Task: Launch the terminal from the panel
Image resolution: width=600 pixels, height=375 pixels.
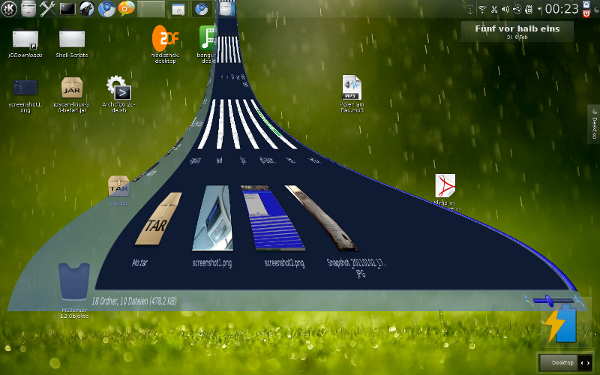Action: (67, 9)
